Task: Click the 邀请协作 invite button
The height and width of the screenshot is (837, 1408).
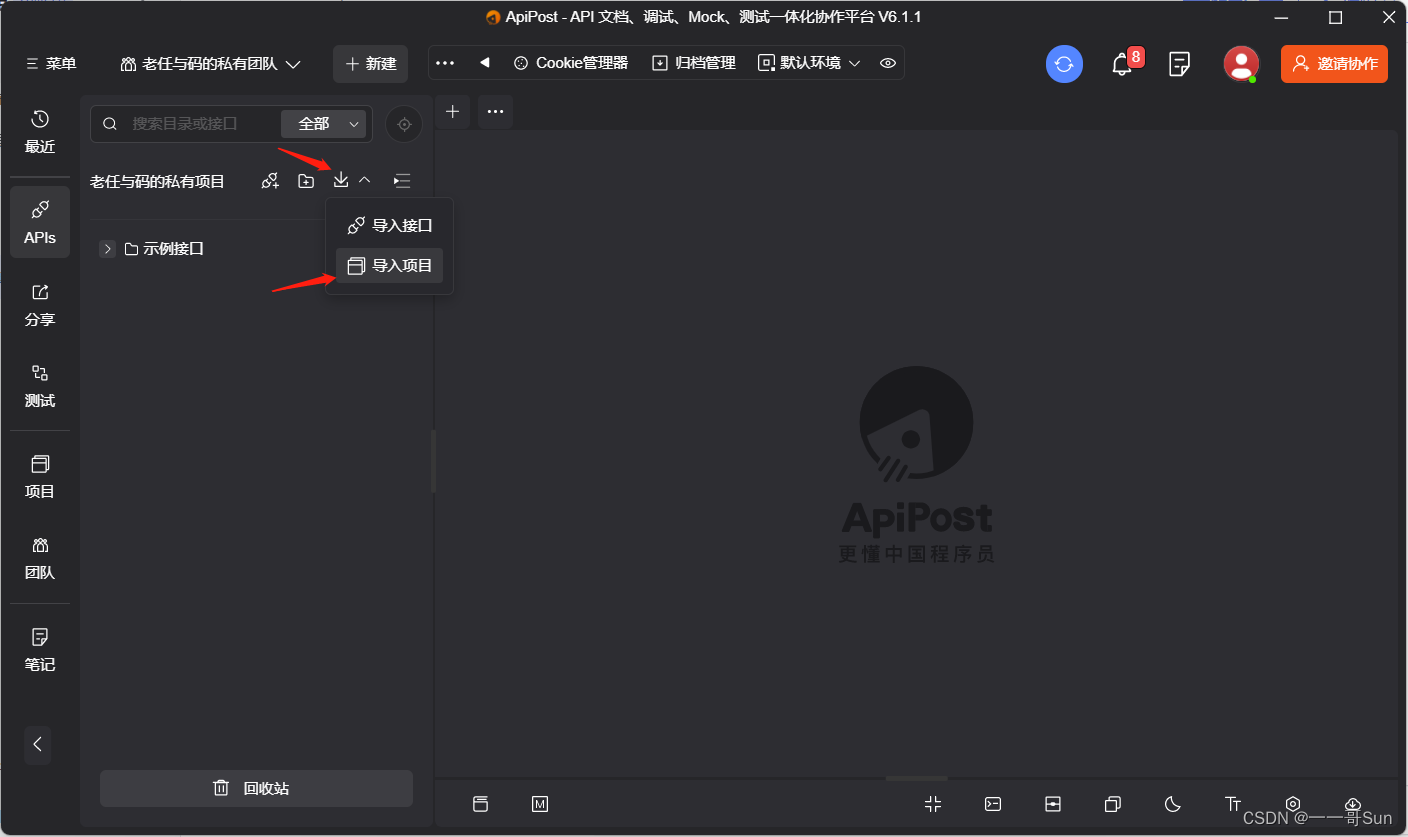Action: (1334, 64)
